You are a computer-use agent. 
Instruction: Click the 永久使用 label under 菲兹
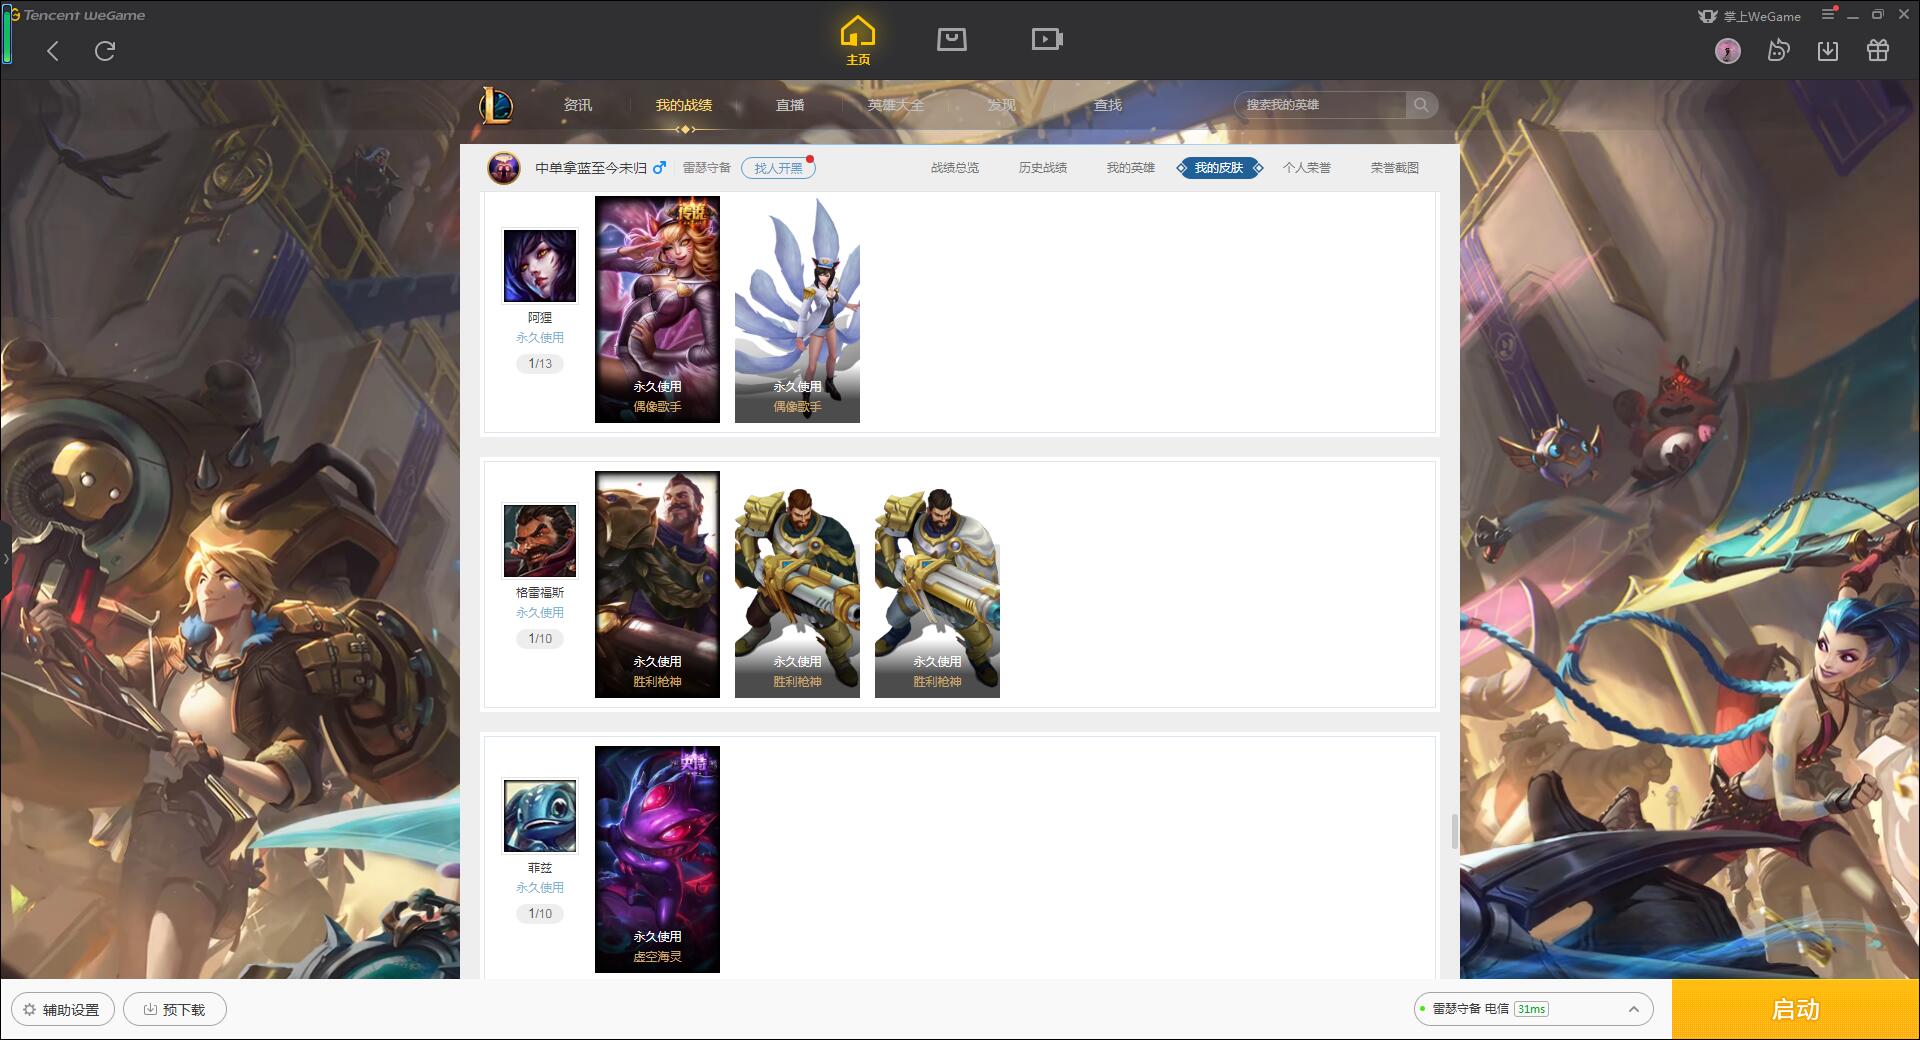(x=540, y=888)
